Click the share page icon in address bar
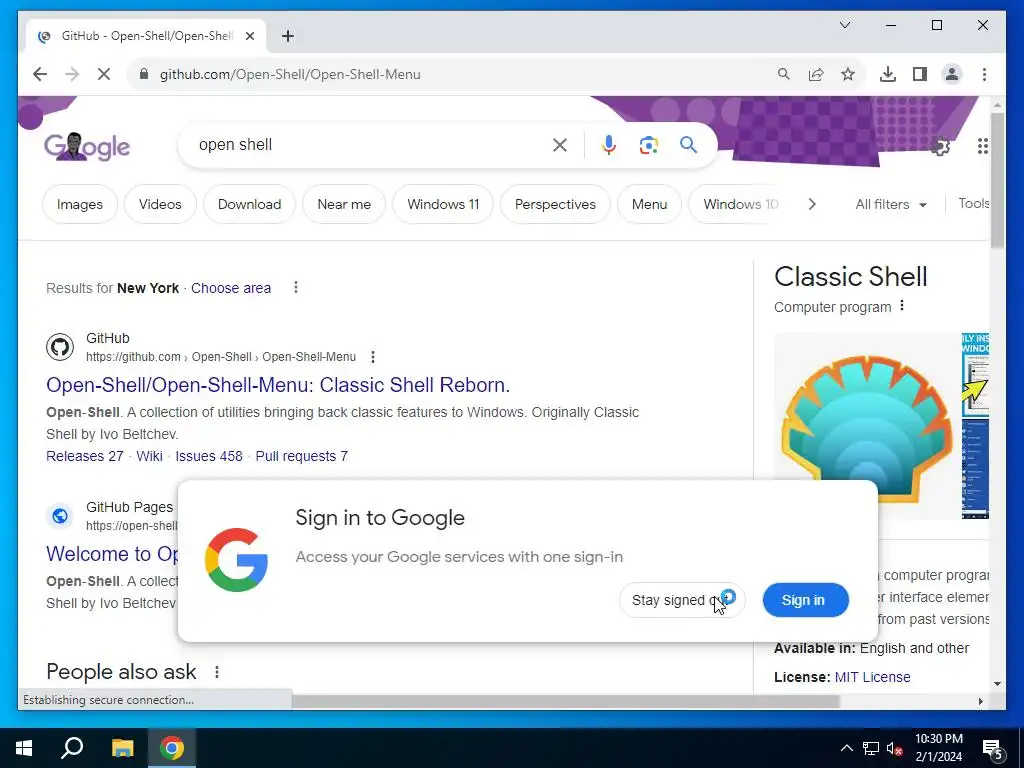 [x=816, y=74]
